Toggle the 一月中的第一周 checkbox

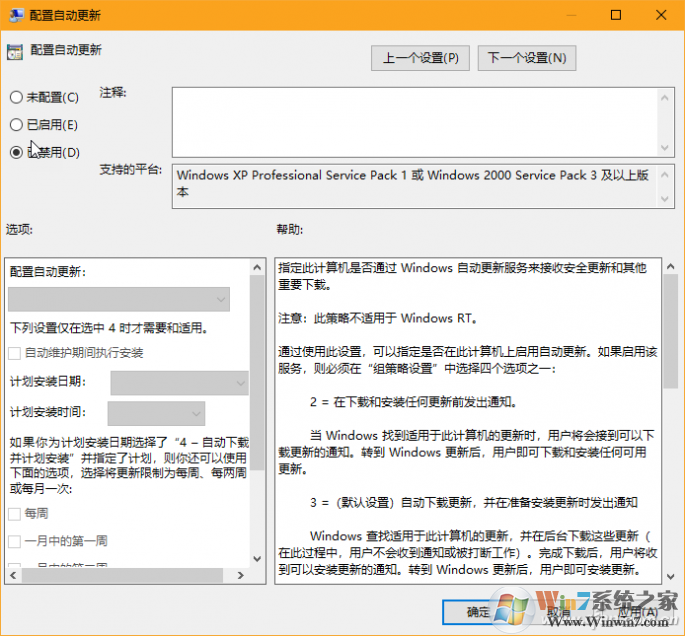tap(15, 541)
